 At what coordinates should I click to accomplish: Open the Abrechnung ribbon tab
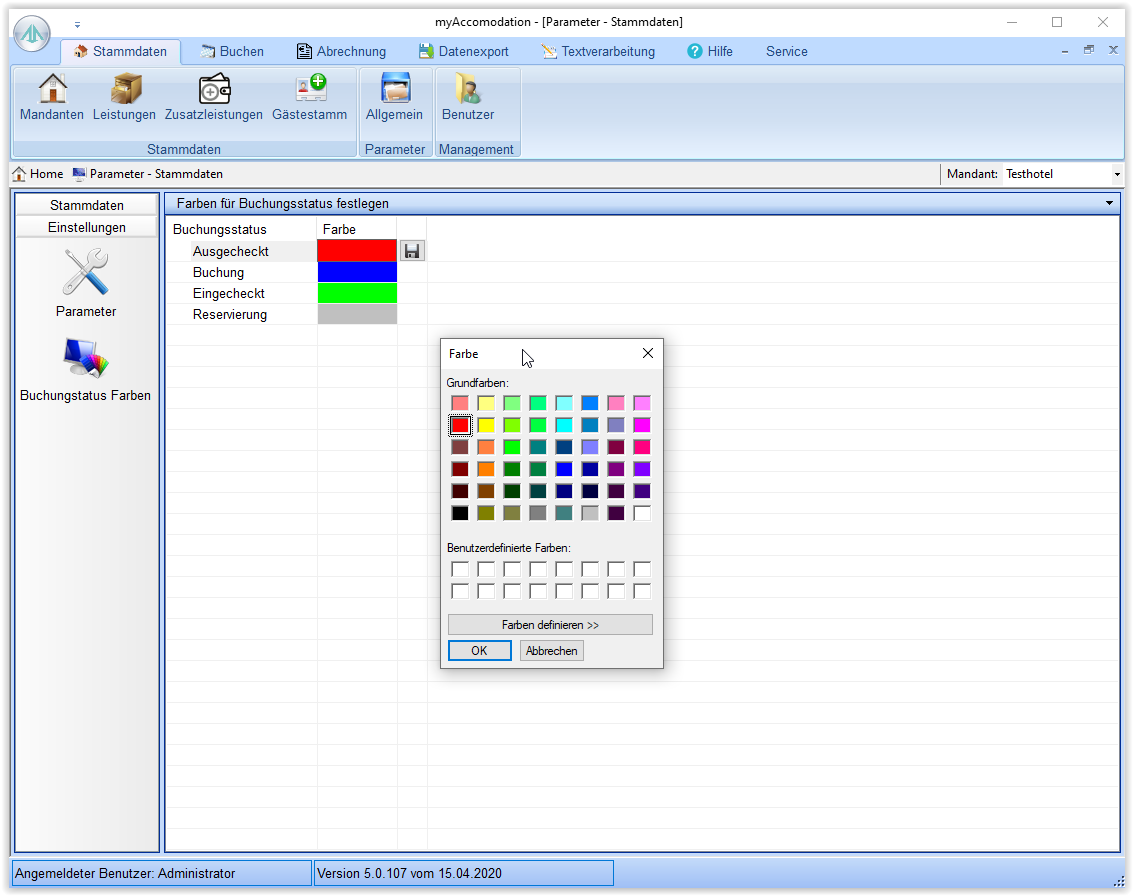coord(341,51)
